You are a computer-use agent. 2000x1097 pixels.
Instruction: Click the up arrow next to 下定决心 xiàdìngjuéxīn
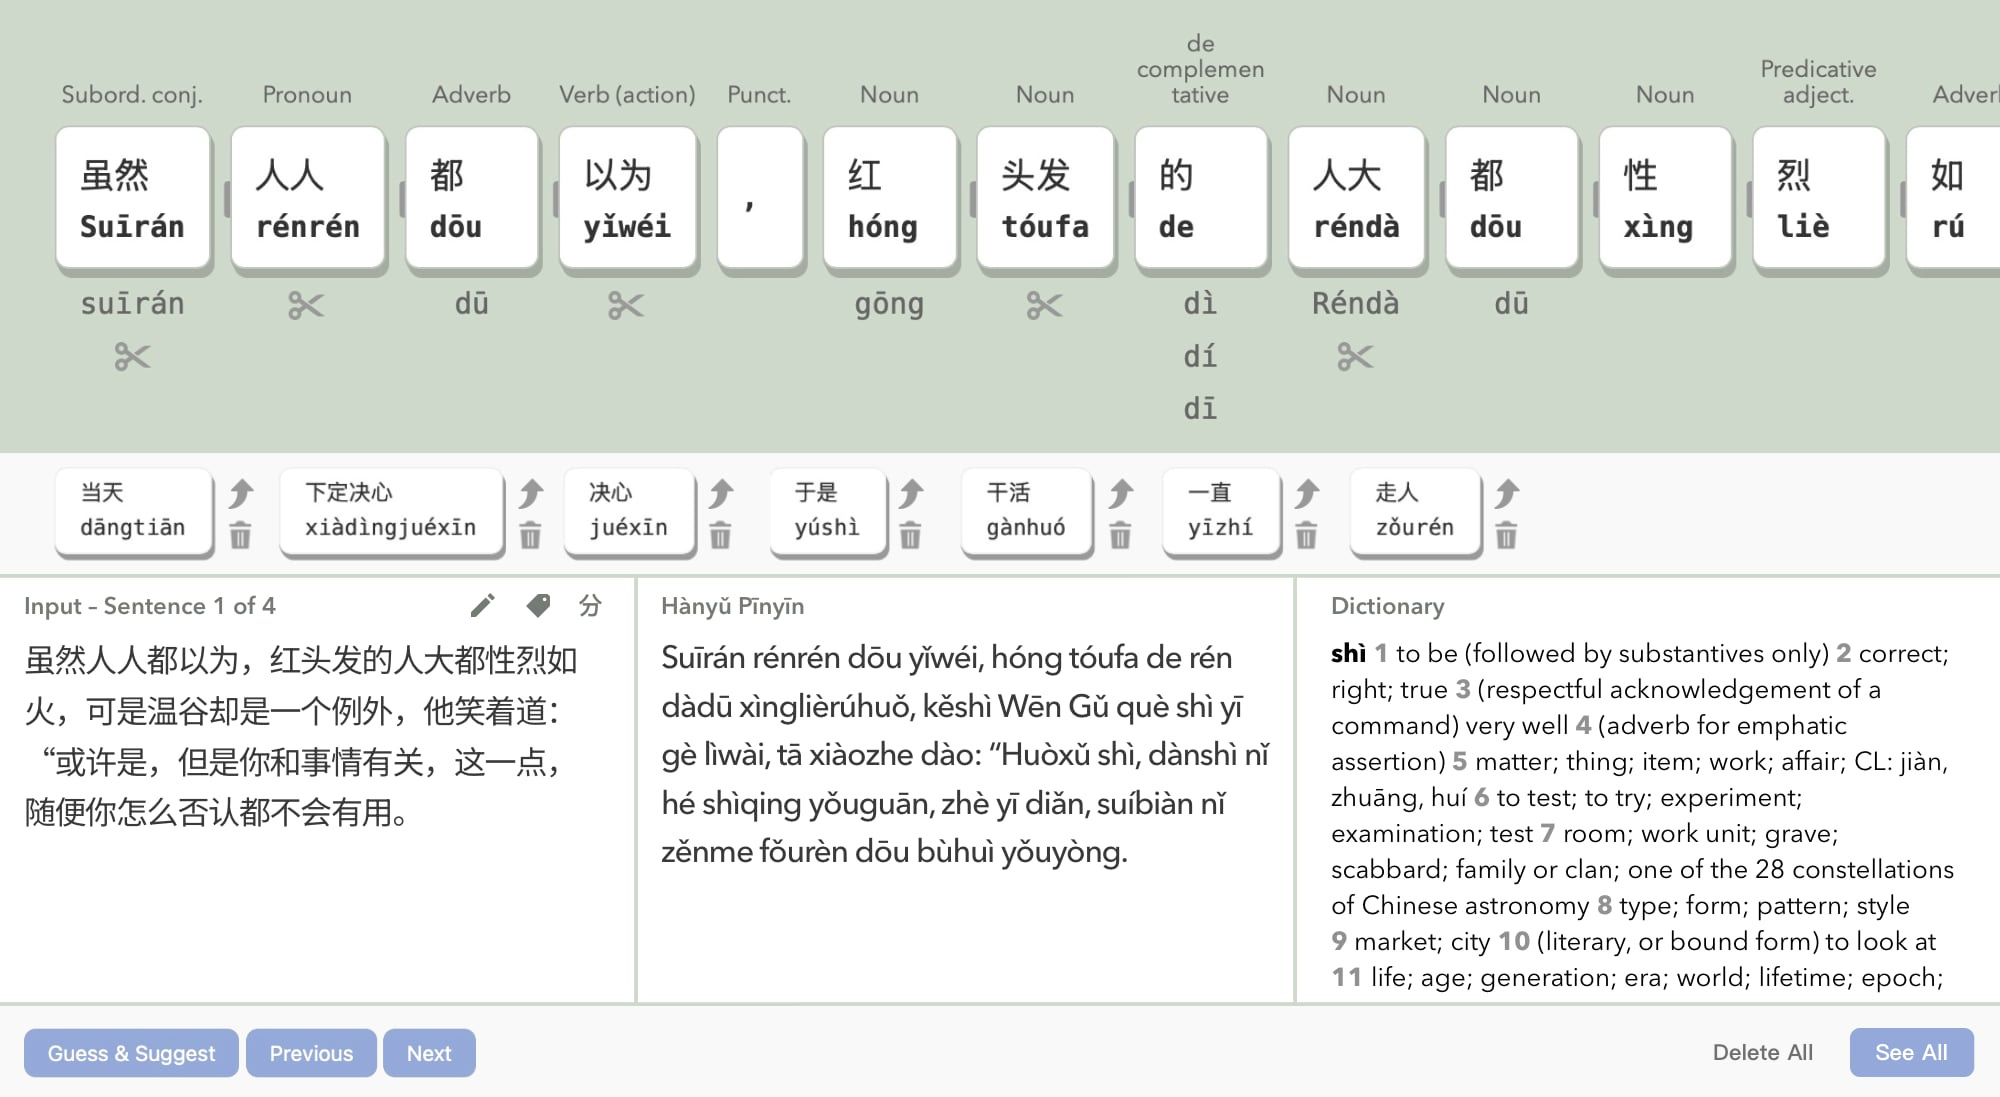click(x=531, y=493)
